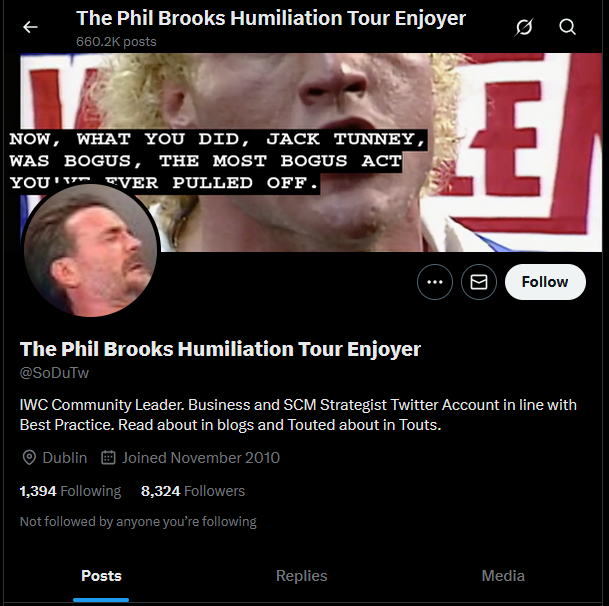Click the IWC Community Leader bio text
The image size is (609, 606).
click(298, 415)
